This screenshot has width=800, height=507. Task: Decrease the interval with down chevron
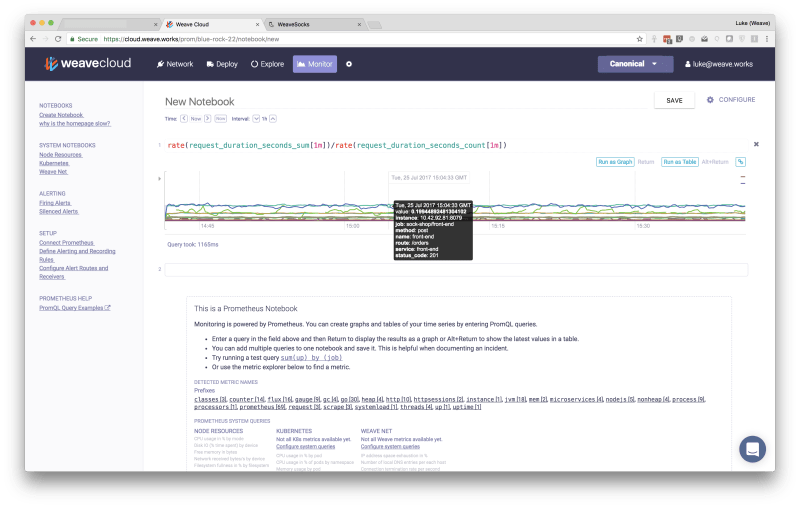256,118
